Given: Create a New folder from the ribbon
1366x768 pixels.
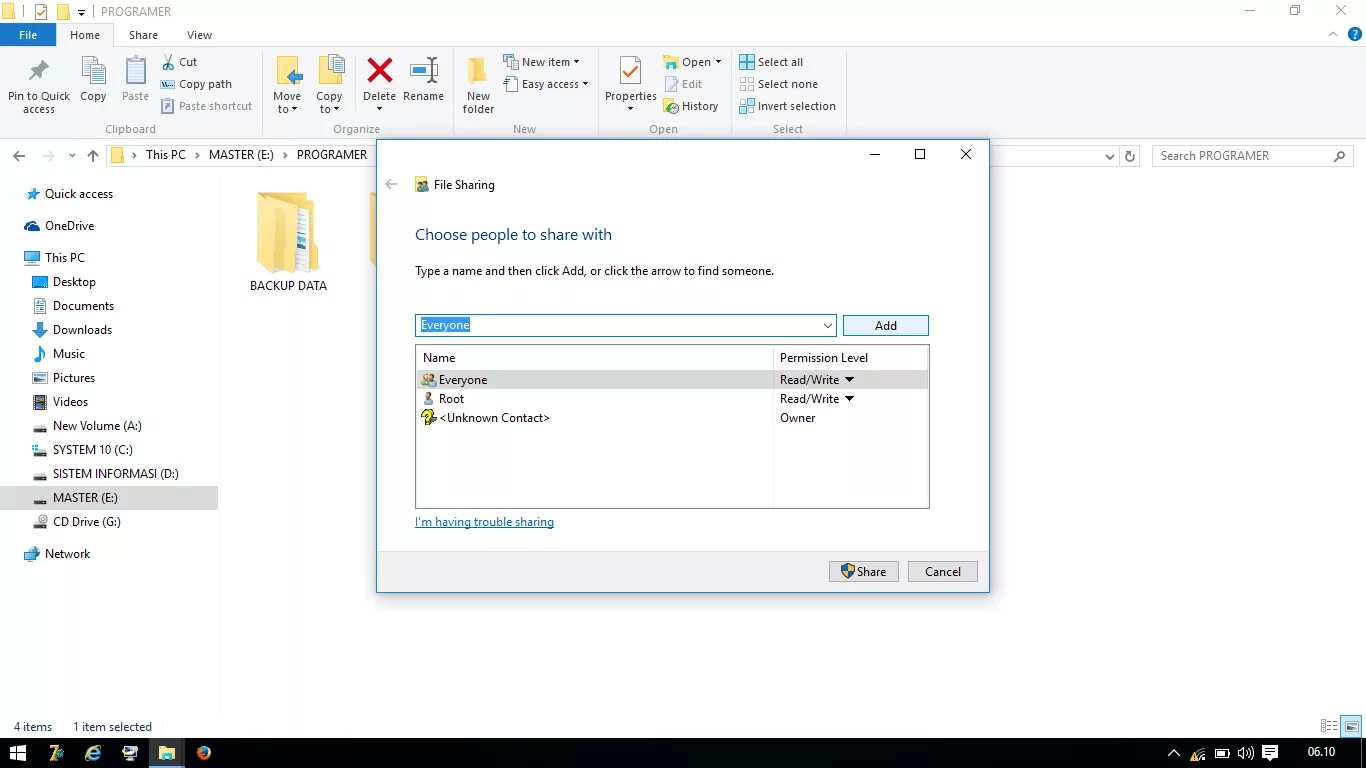Looking at the screenshot, I should [478, 85].
